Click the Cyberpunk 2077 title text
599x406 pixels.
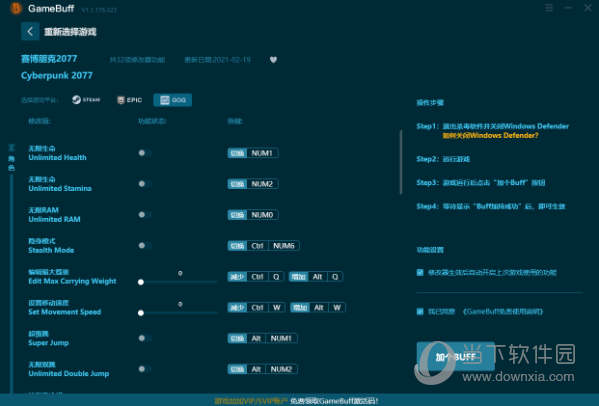(x=57, y=75)
